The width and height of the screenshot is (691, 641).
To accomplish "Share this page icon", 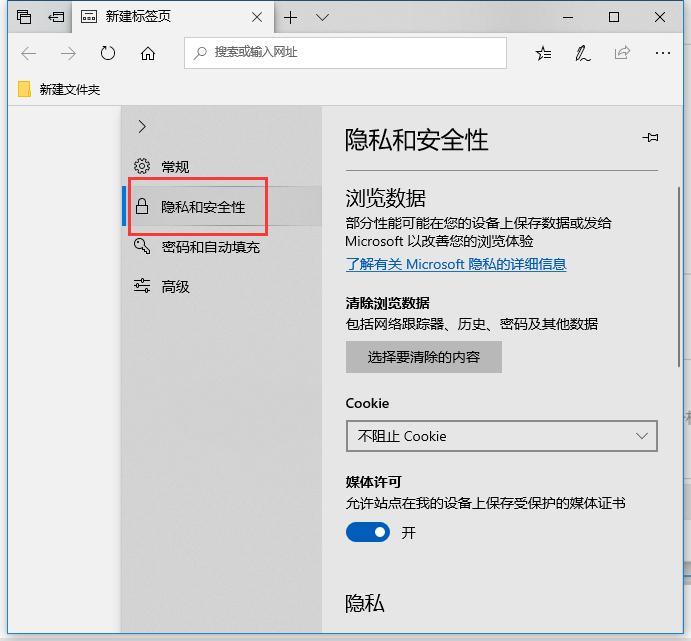I will [x=622, y=53].
